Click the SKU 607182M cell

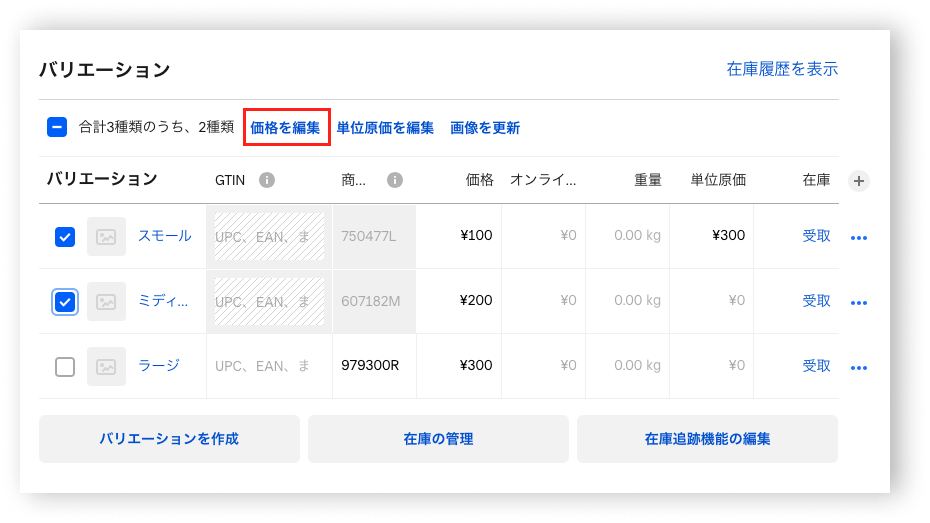374,301
